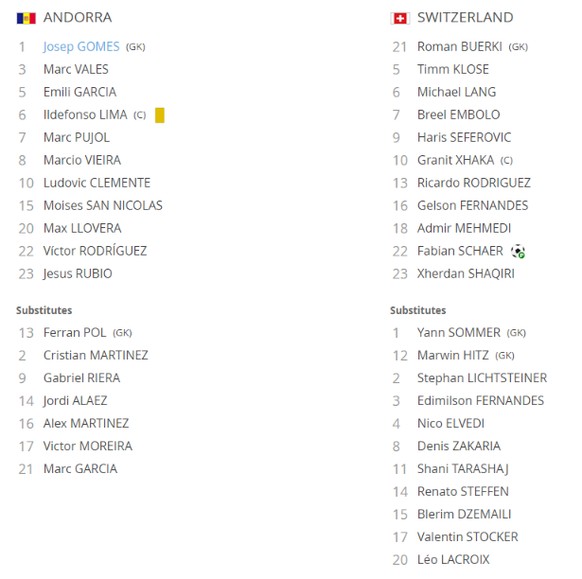Click the Andorra Substitutes heading
Screen dimensions: 582x579
(x=44, y=310)
